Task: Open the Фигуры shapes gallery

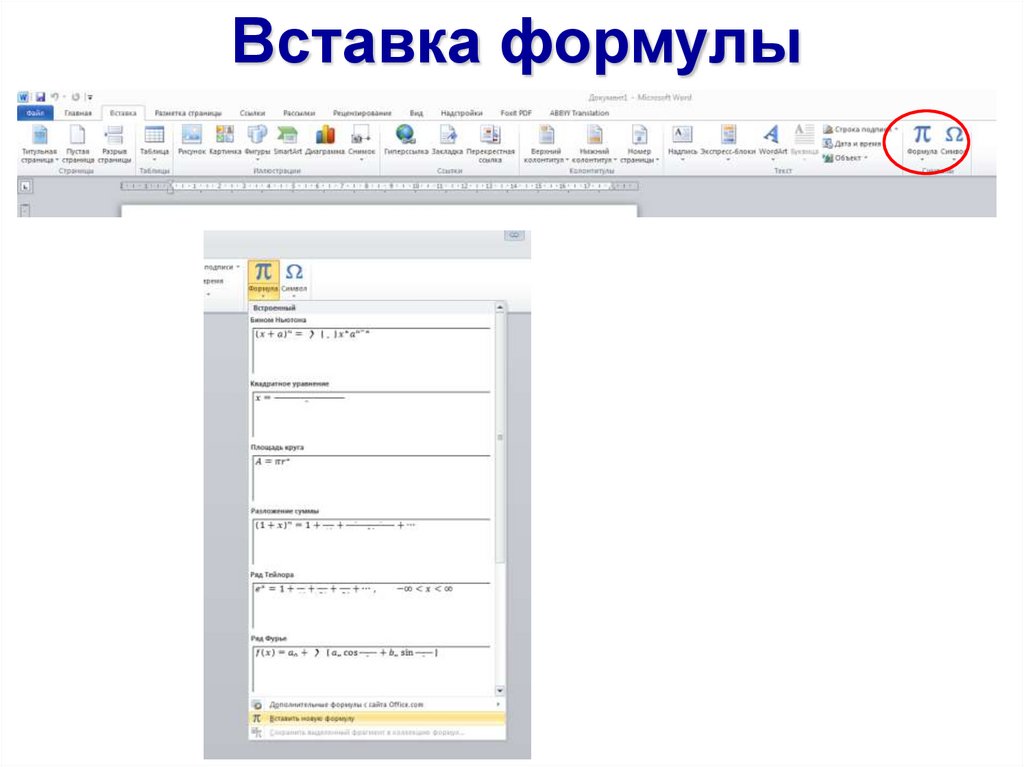Action: coord(257,142)
